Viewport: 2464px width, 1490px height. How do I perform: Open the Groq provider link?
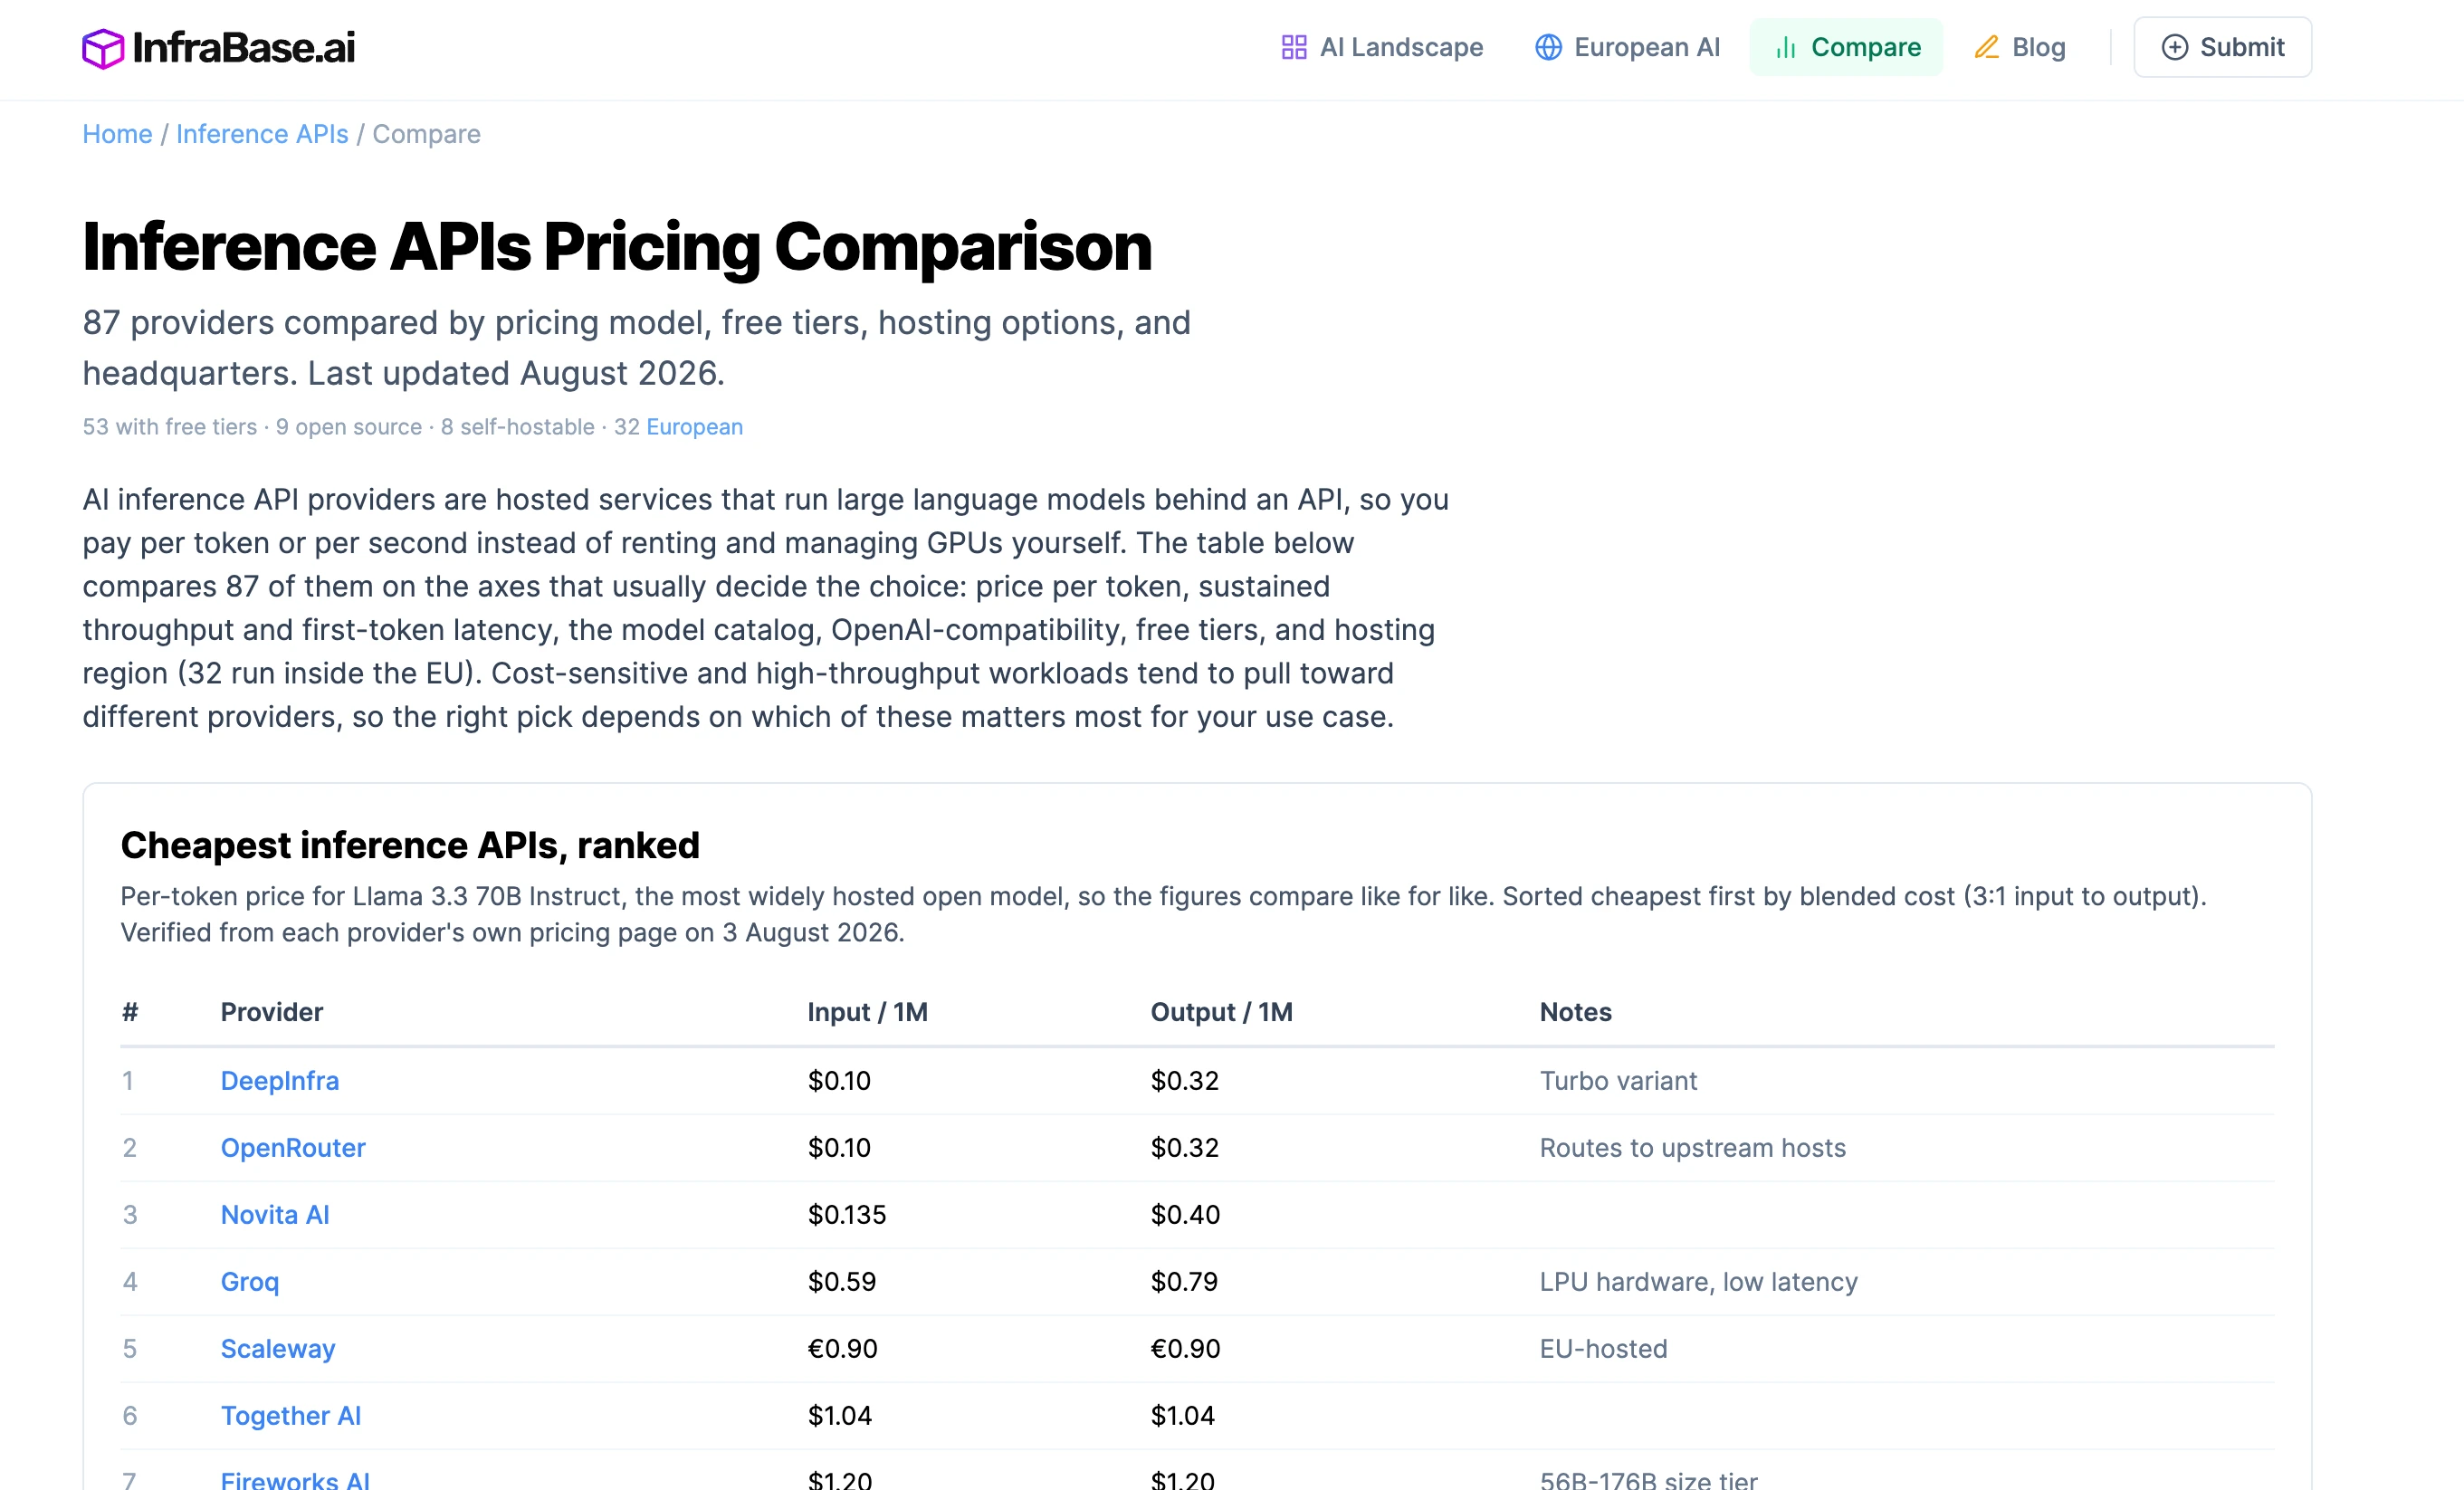(250, 1282)
